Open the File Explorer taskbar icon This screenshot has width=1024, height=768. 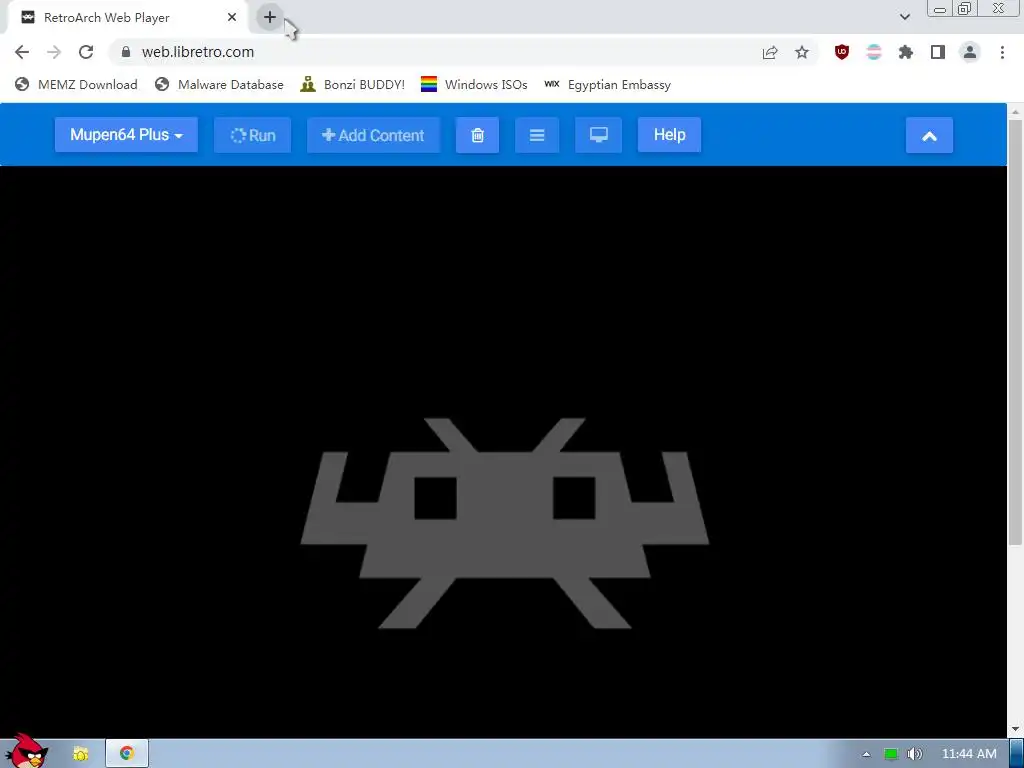coord(80,754)
